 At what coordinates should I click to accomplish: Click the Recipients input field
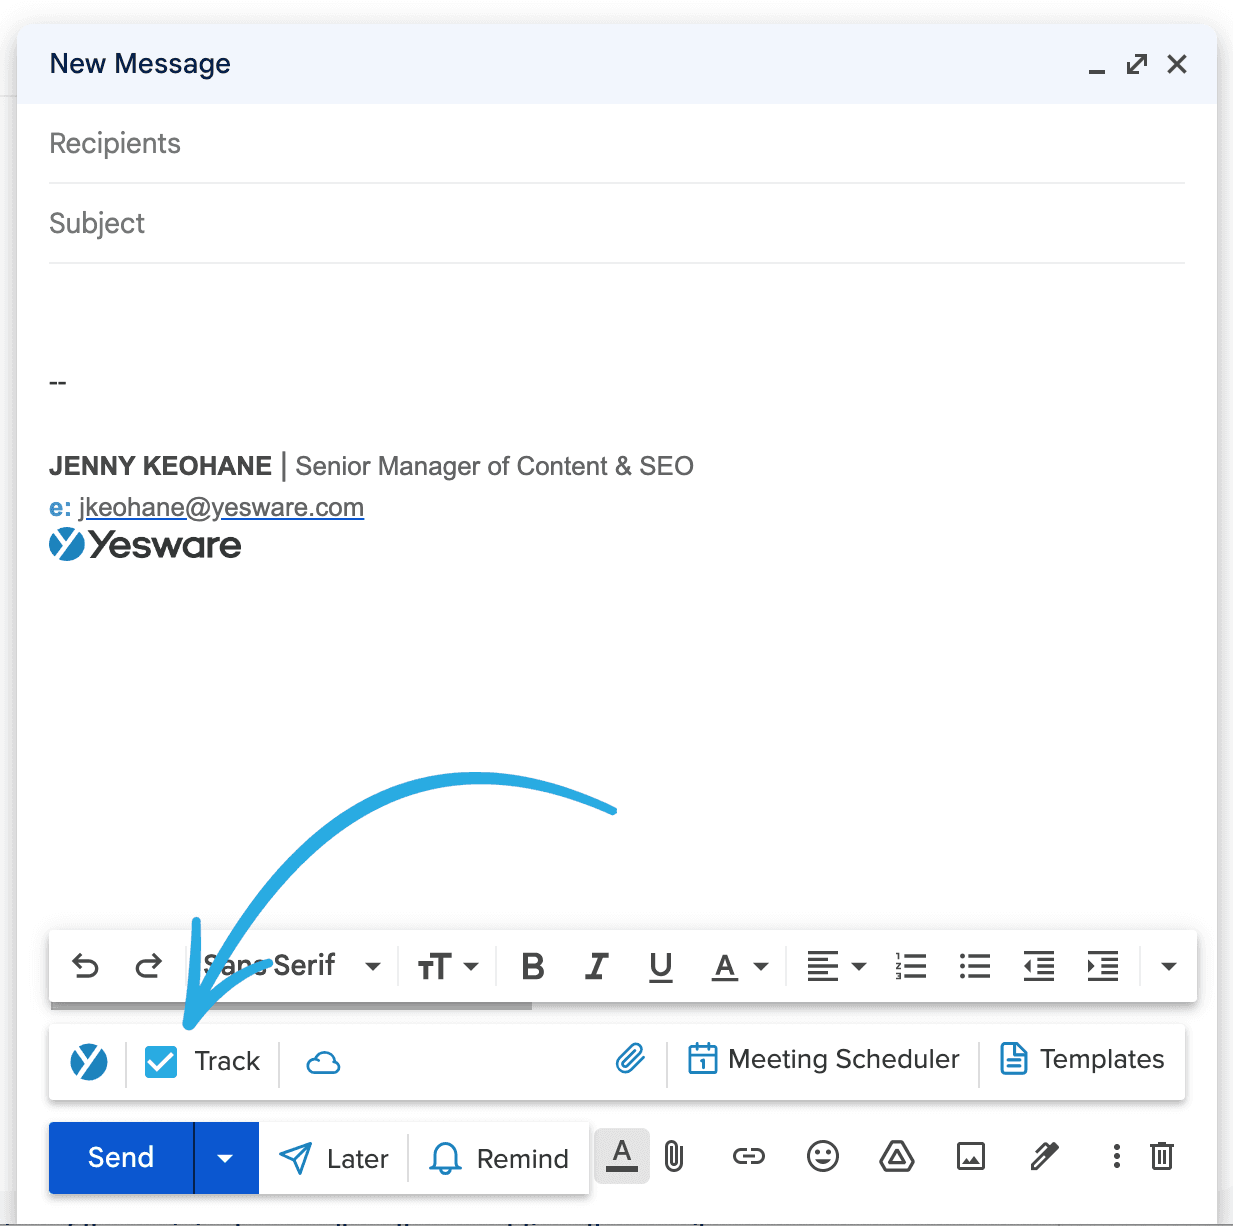point(400,143)
